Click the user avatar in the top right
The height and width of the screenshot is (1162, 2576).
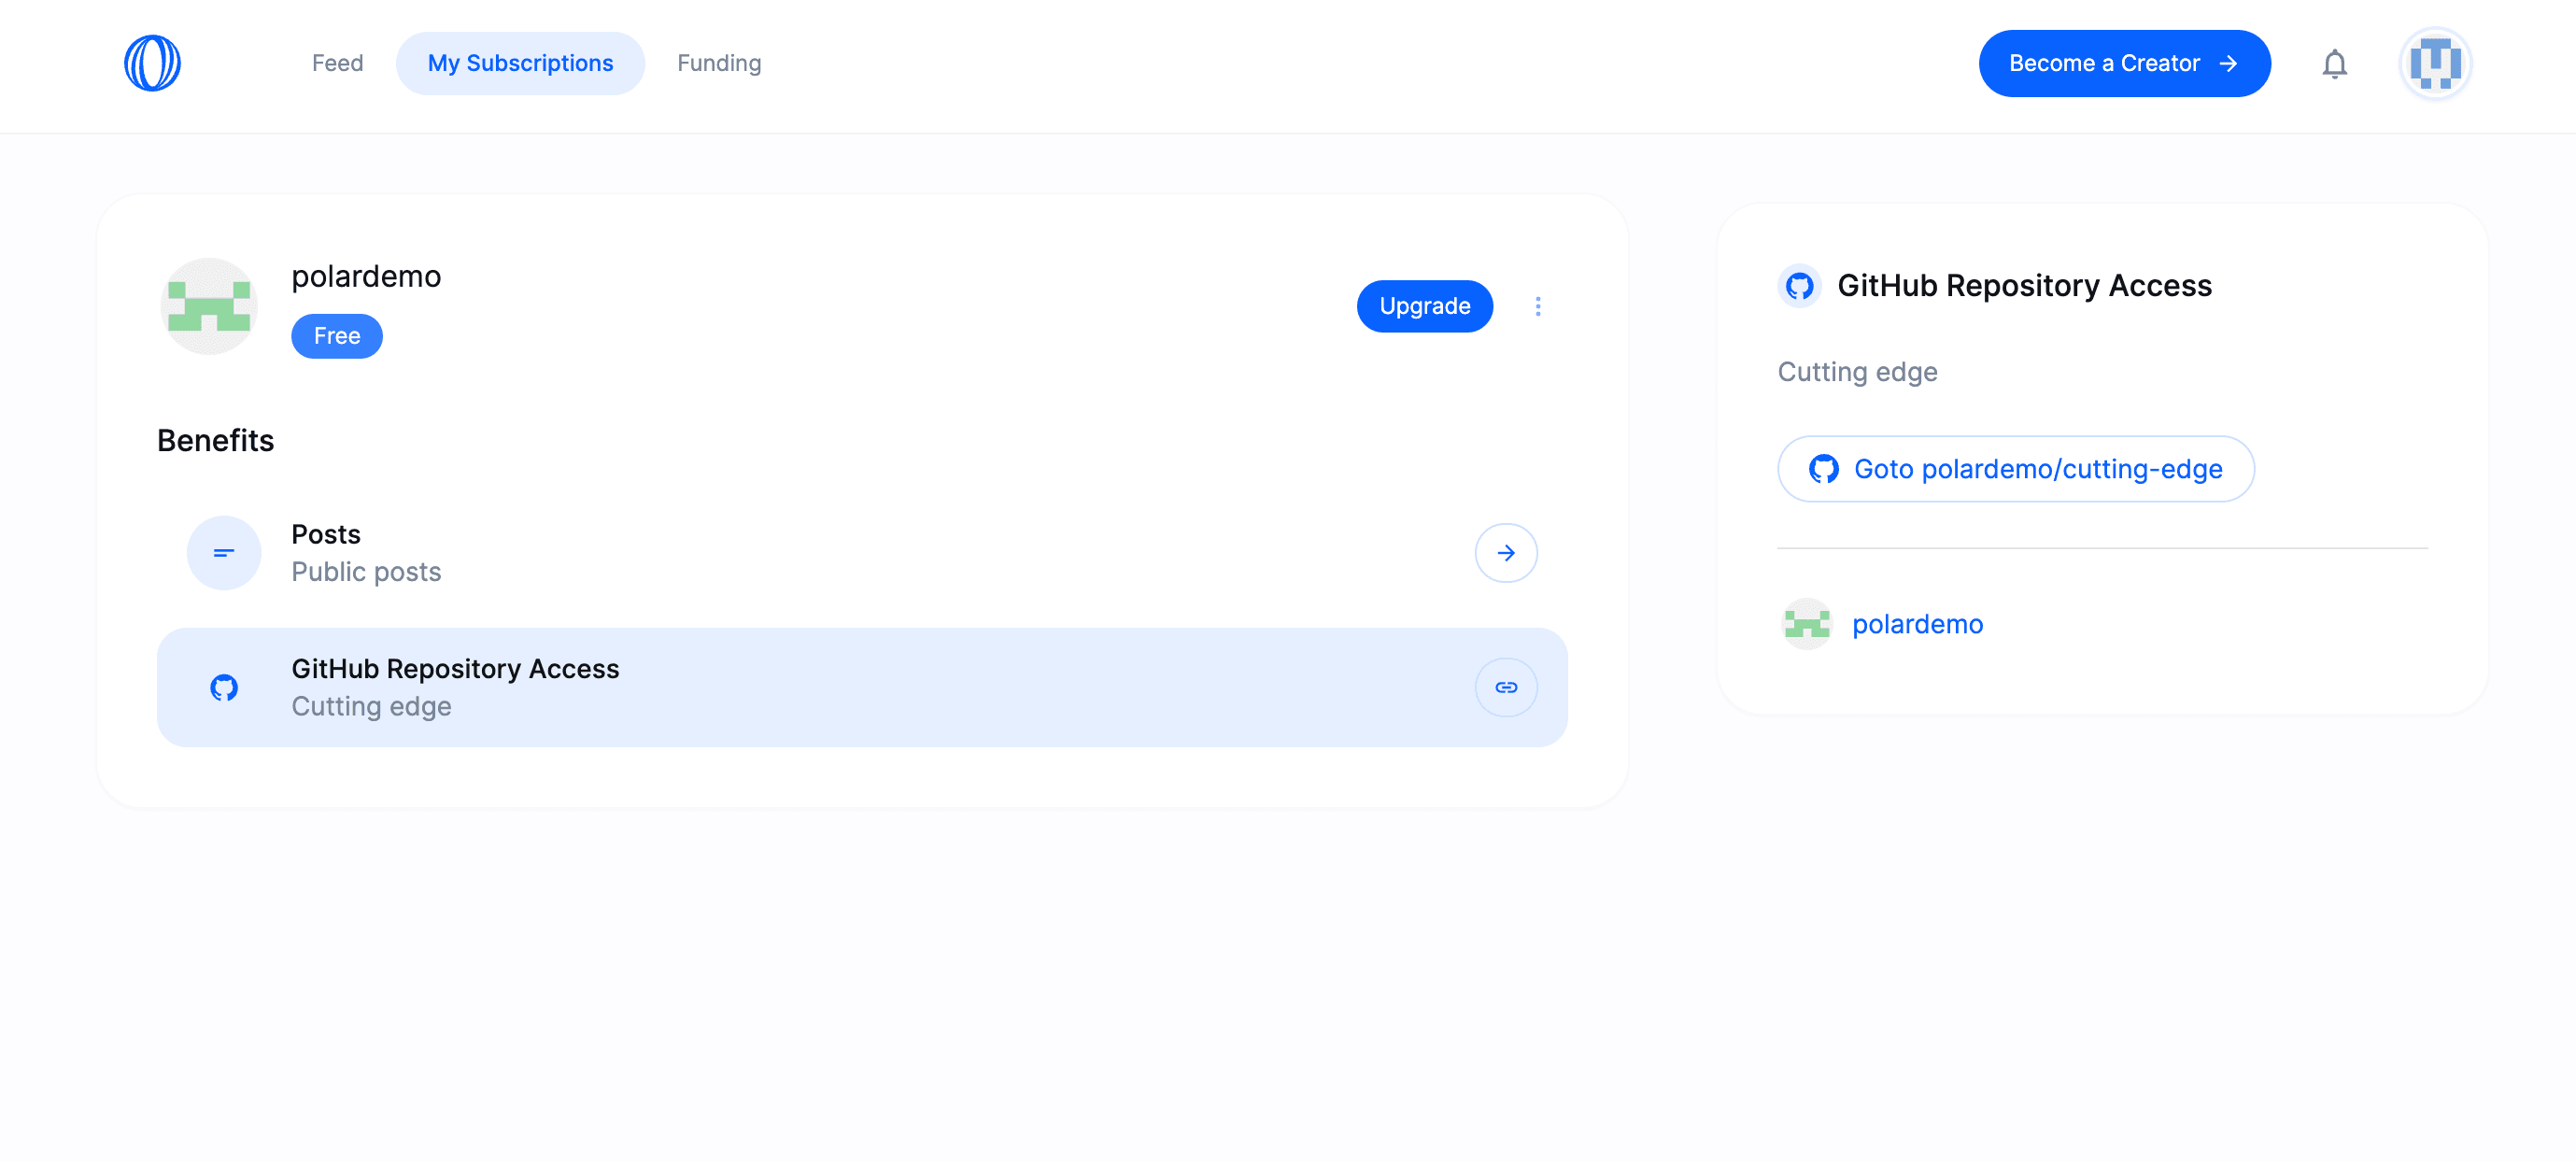coord(2435,63)
